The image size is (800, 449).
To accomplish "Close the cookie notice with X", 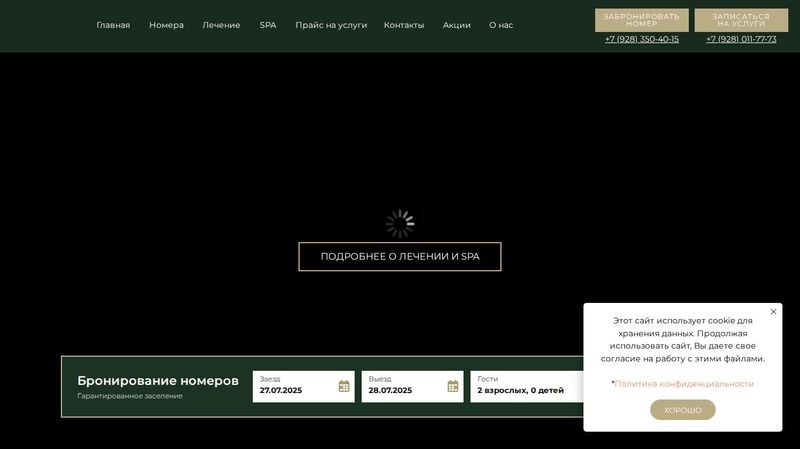I will click(x=773, y=312).
